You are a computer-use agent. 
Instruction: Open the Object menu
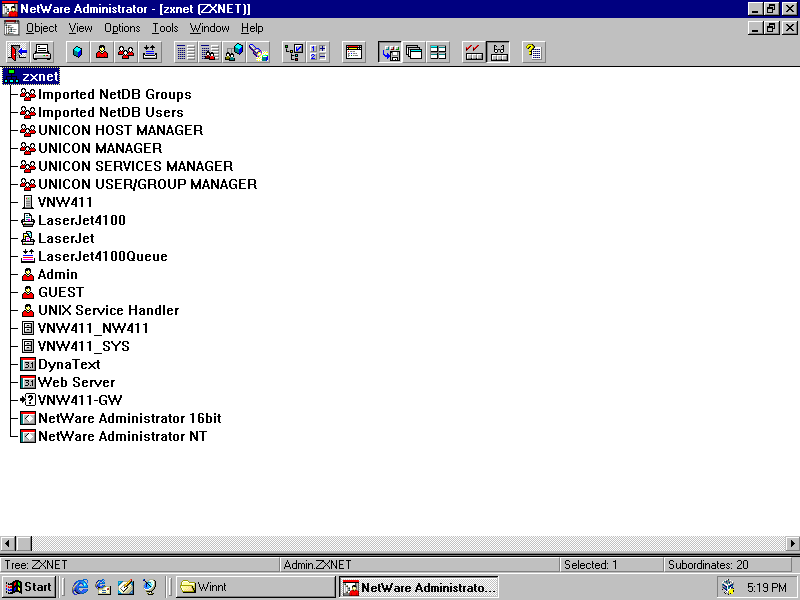[x=41, y=28]
